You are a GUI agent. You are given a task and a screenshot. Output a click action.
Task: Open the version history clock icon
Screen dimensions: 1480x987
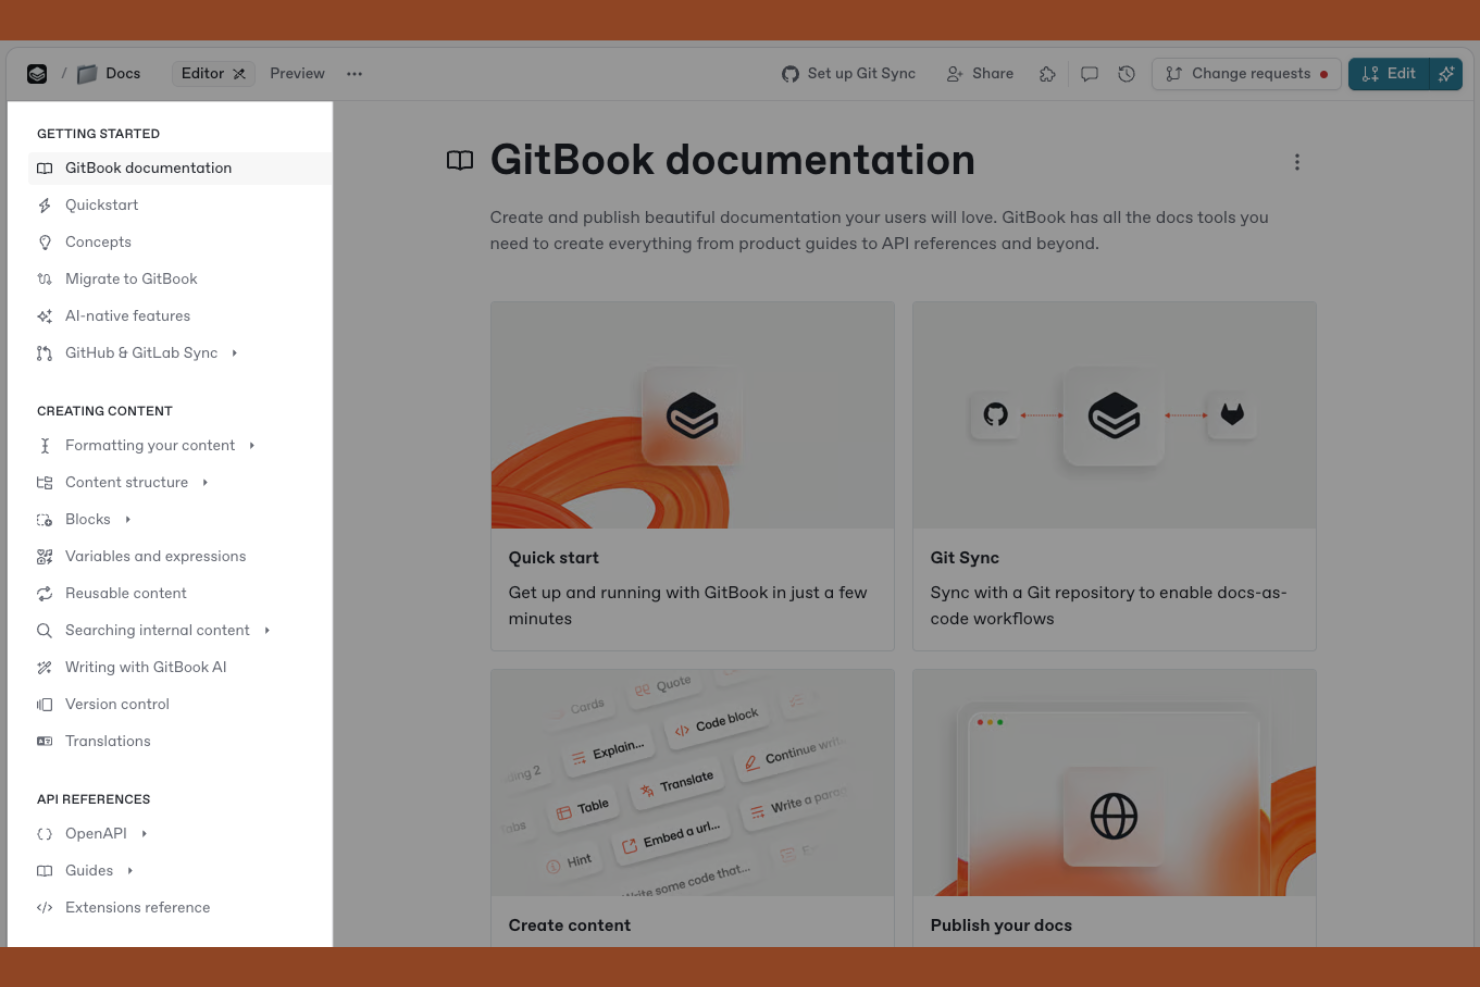click(x=1126, y=74)
